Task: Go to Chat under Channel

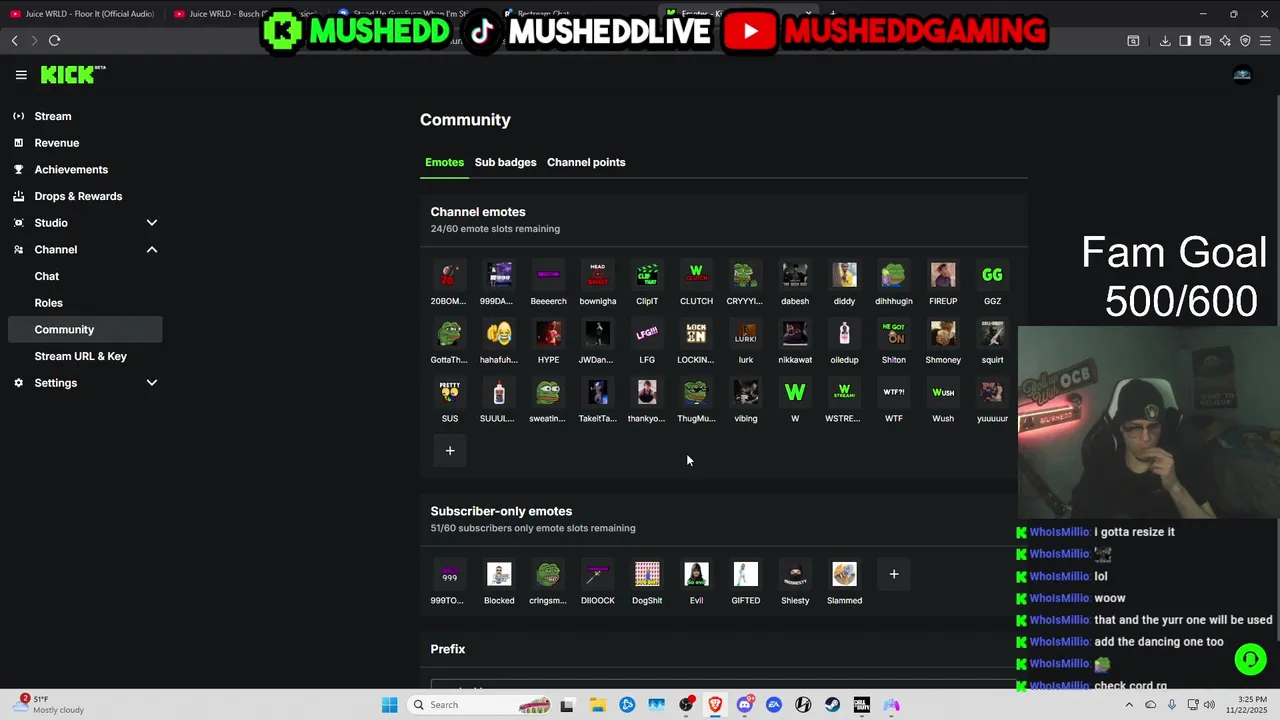Action: coord(84,276)
